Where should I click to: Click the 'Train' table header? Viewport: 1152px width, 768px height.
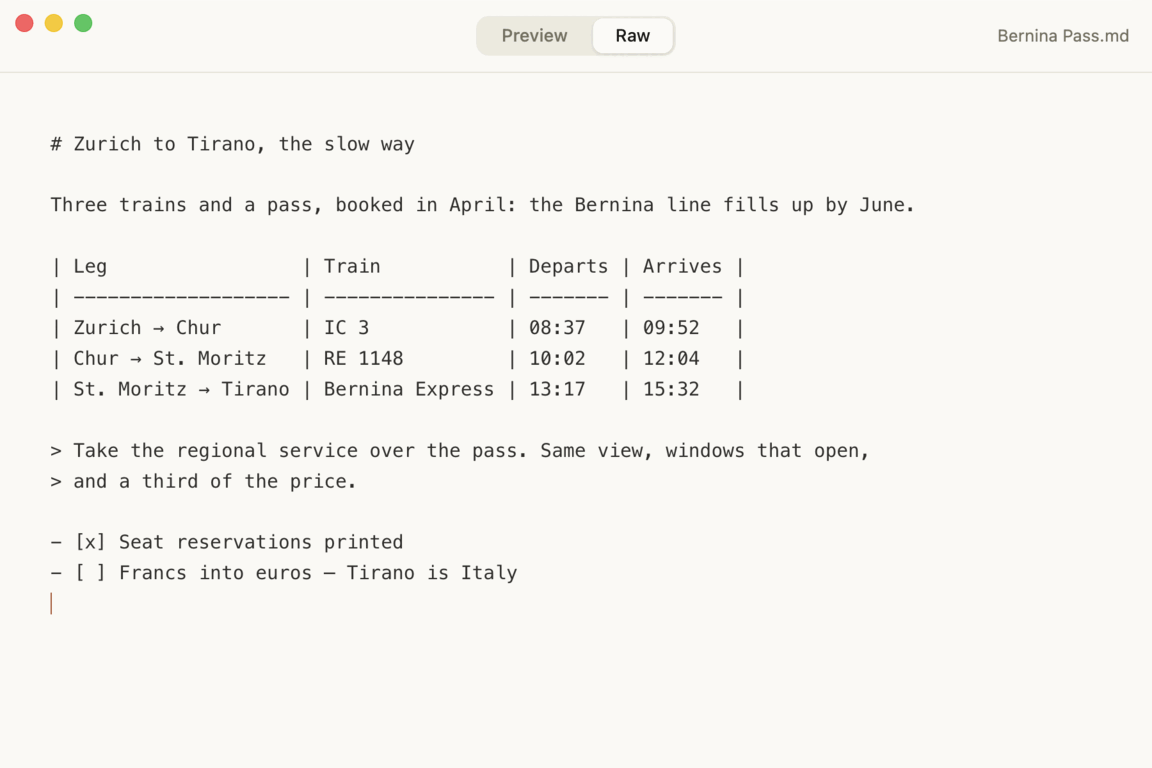pyautogui.click(x=352, y=266)
